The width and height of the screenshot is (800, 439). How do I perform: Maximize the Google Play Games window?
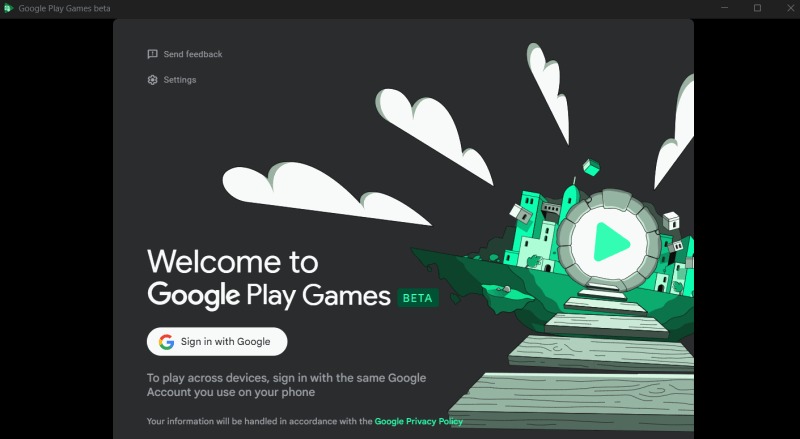[758, 8]
